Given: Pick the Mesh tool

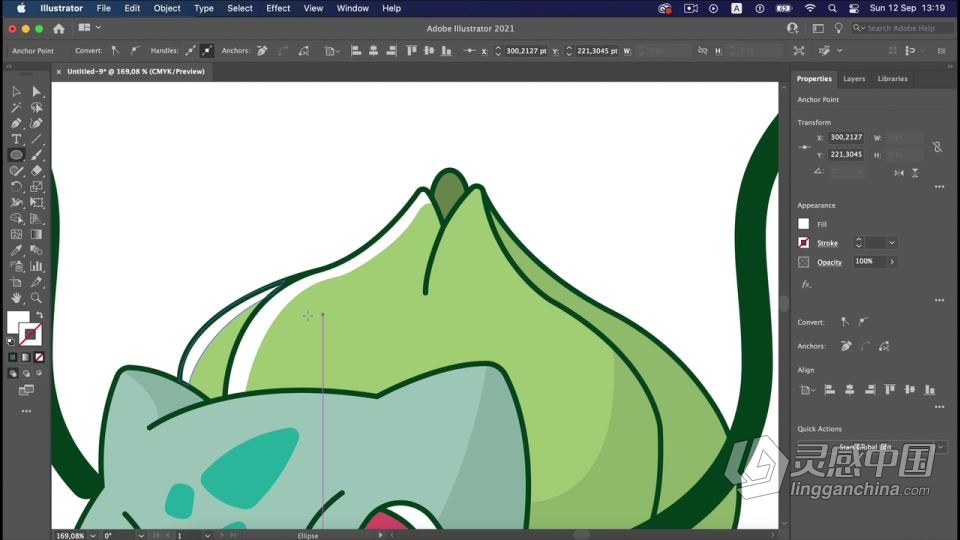Looking at the screenshot, I should click(17, 234).
